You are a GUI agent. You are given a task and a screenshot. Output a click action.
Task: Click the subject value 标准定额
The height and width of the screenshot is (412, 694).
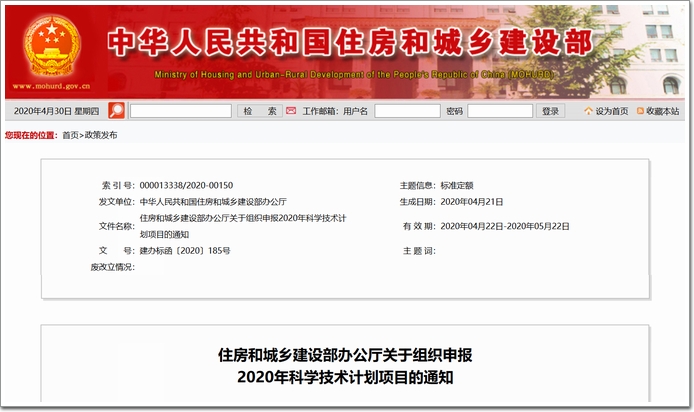point(457,185)
